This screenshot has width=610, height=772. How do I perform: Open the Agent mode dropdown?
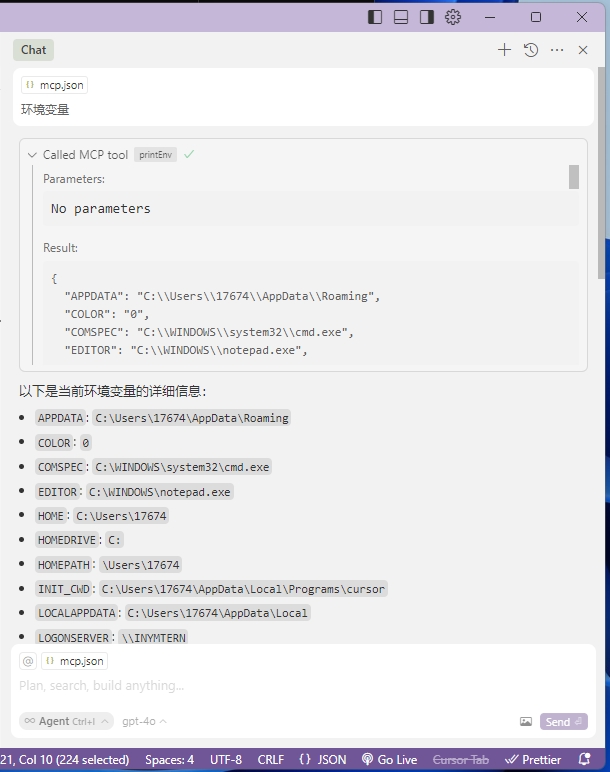coord(66,721)
